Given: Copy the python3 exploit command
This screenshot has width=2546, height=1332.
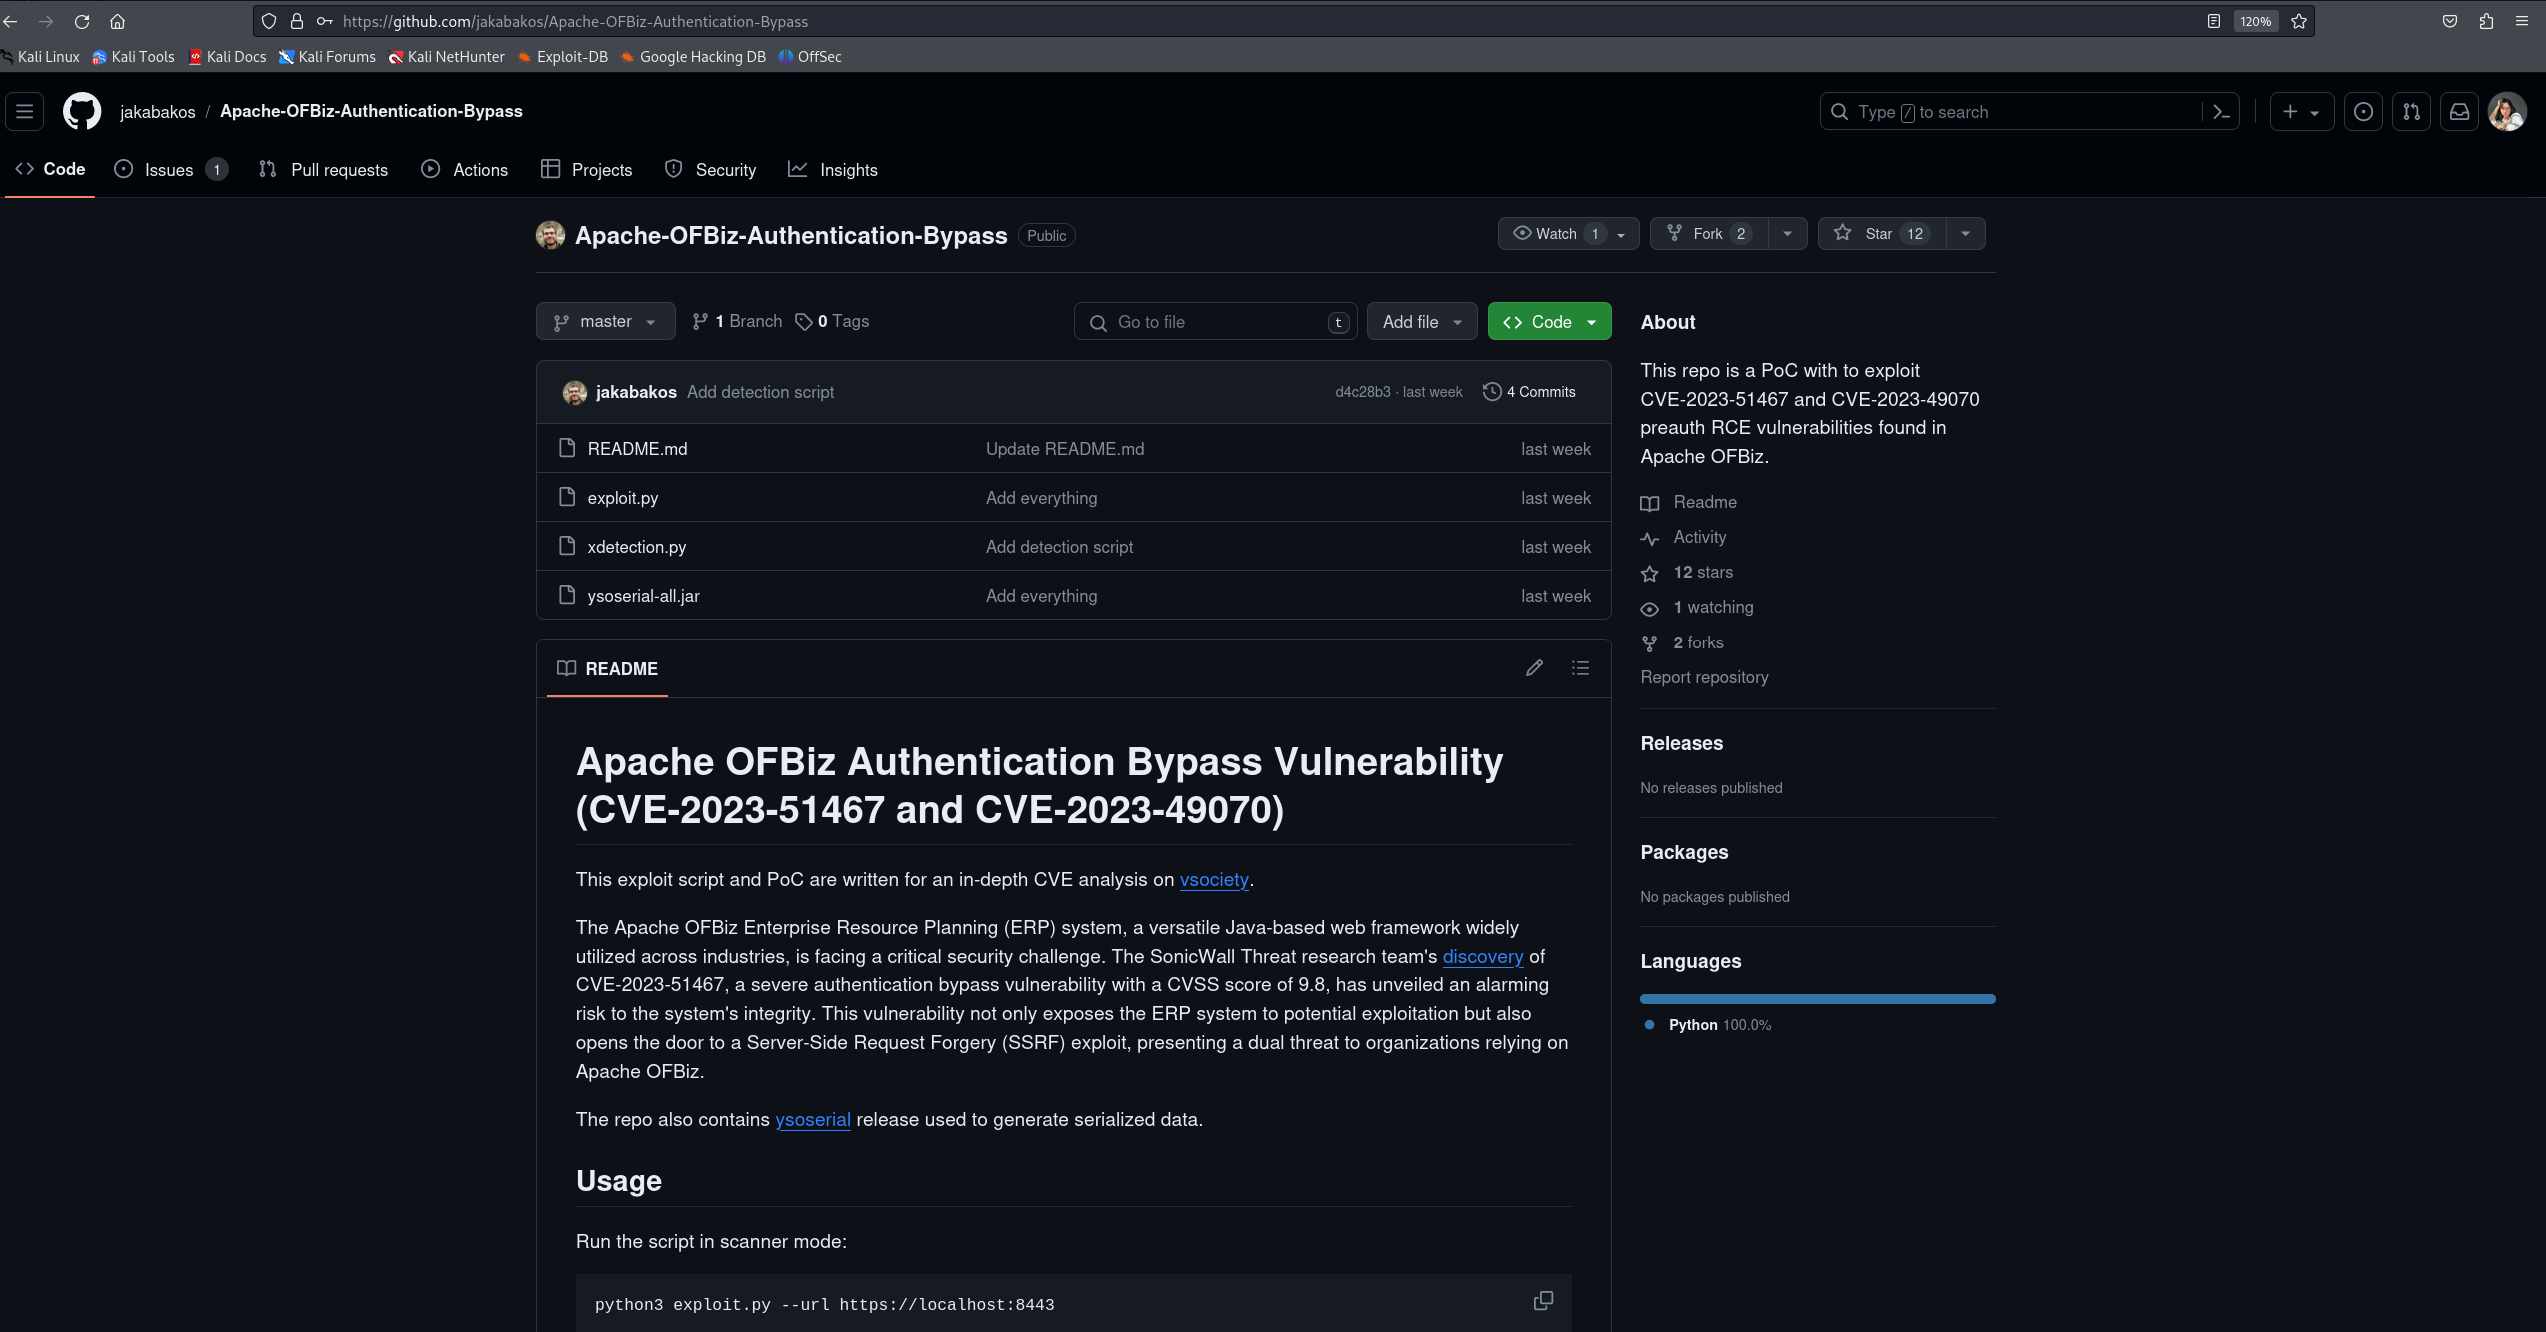Looking at the screenshot, I should coord(1543,1301).
